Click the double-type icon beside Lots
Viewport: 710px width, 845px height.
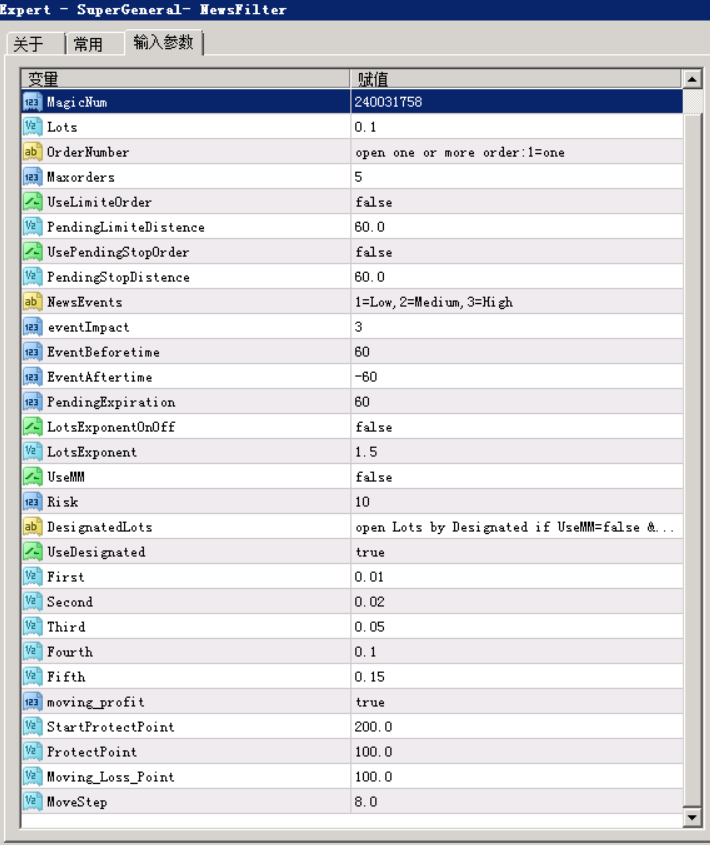pyautogui.click(x=32, y=127)
